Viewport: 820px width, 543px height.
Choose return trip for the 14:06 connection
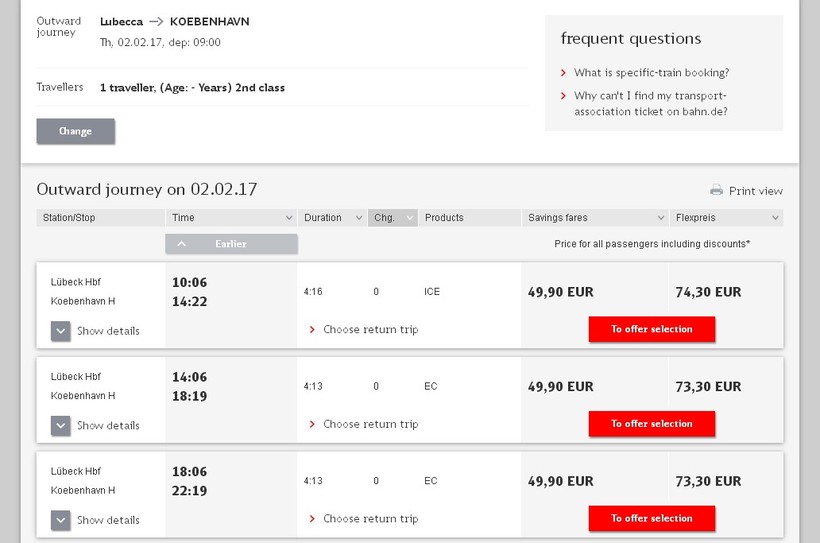[x=370, y=424]
